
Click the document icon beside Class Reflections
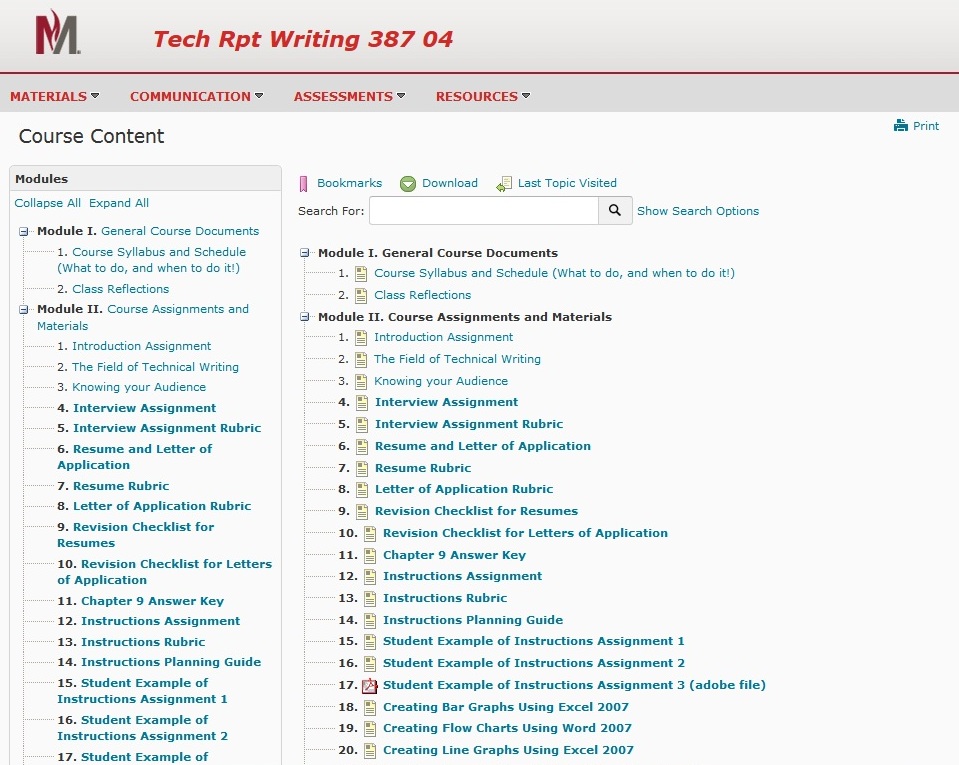[x=361, y=295]
